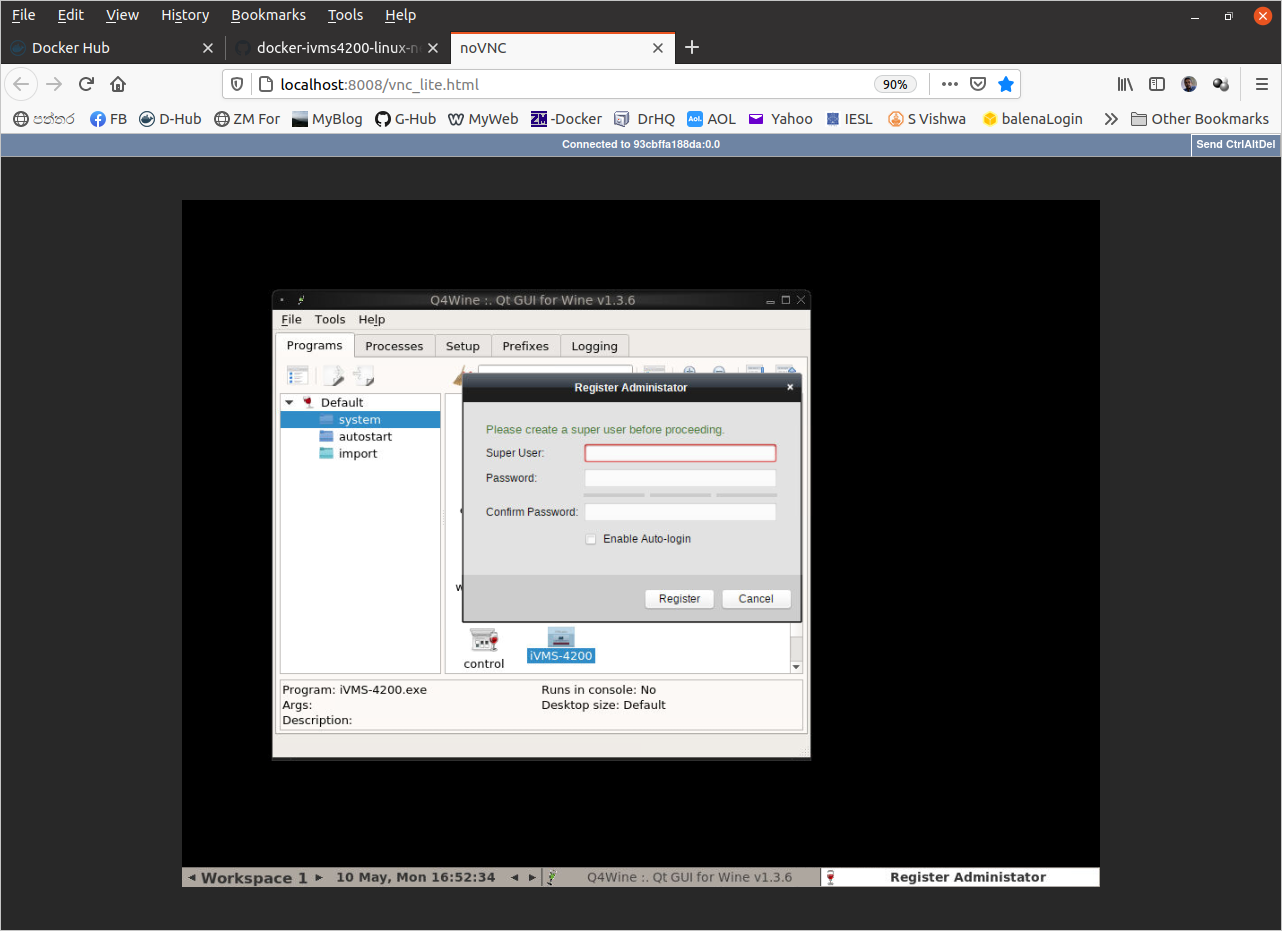Switch to the Docker Hub browser tab

pos(113,47)
